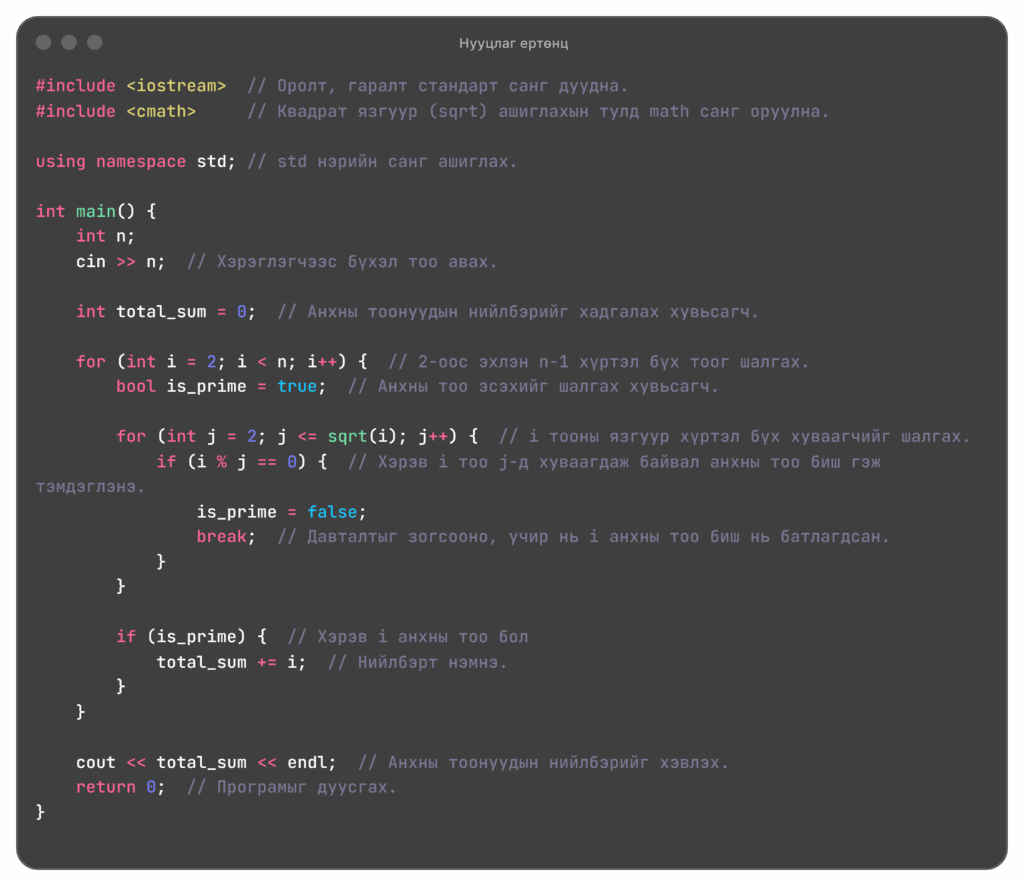Click the 'return' keyword
This screenshot has width=1024, height=886.
106,787
